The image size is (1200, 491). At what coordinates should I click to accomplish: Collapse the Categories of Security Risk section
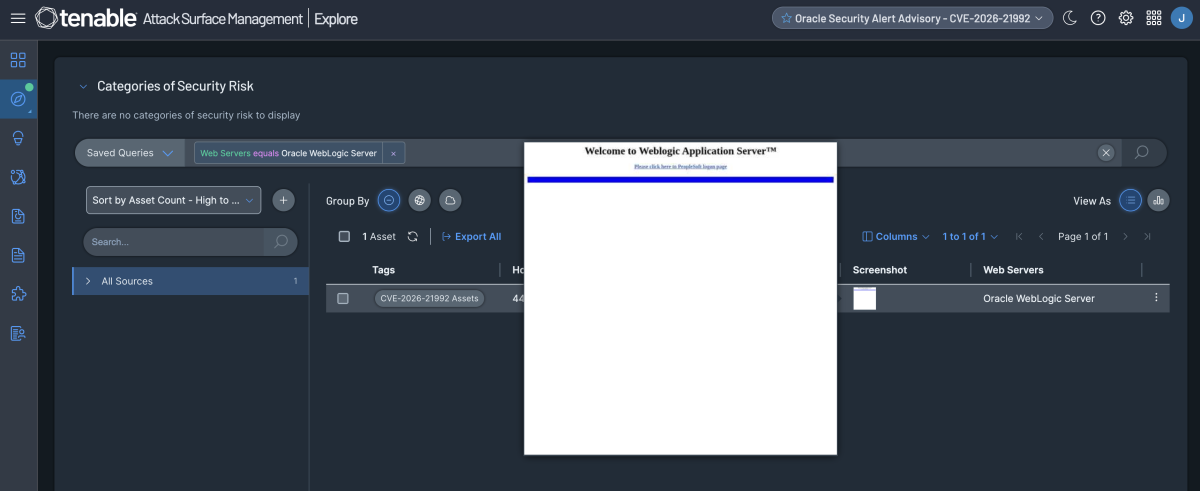83,86
